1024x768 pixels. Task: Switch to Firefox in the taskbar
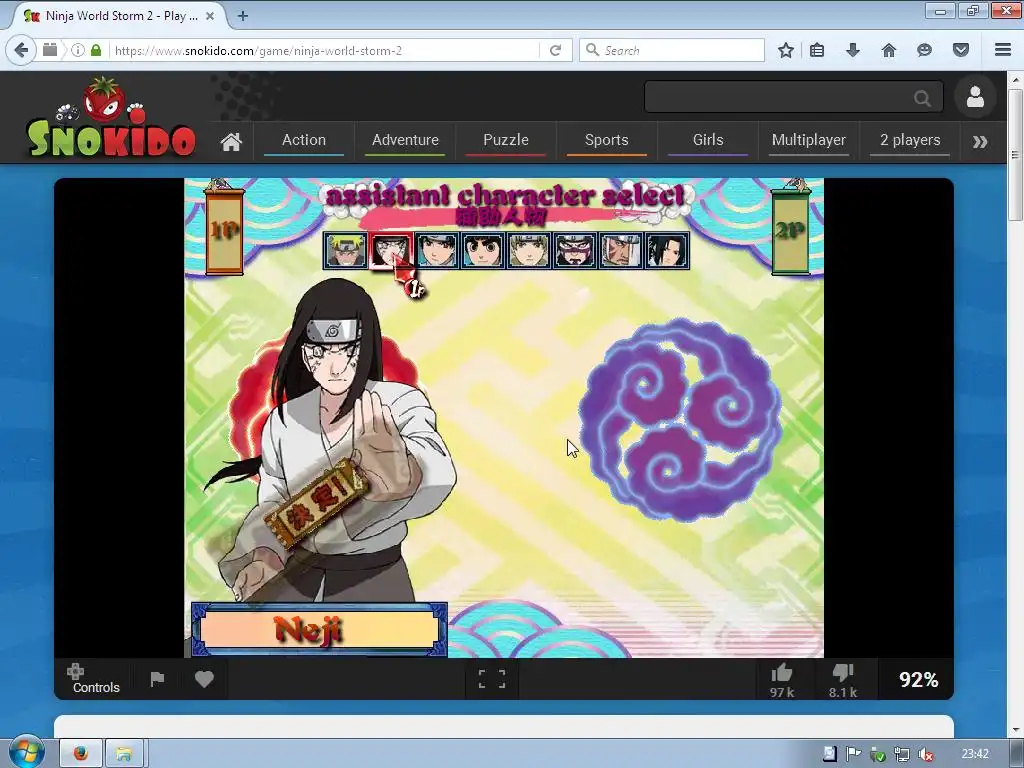81,754
